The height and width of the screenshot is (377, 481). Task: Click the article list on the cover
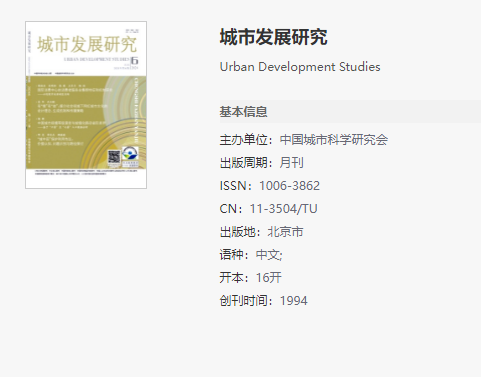click(x=72, y=115)
